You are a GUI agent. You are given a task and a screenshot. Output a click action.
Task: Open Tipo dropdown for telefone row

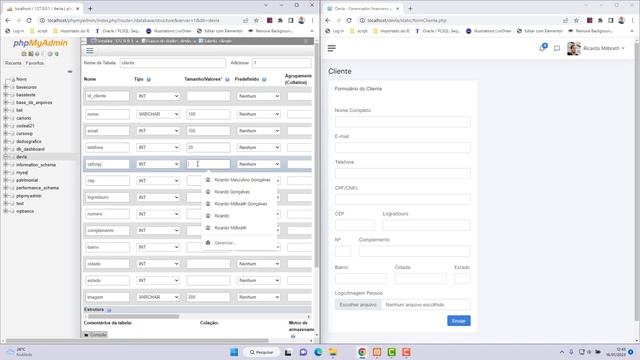158,147
